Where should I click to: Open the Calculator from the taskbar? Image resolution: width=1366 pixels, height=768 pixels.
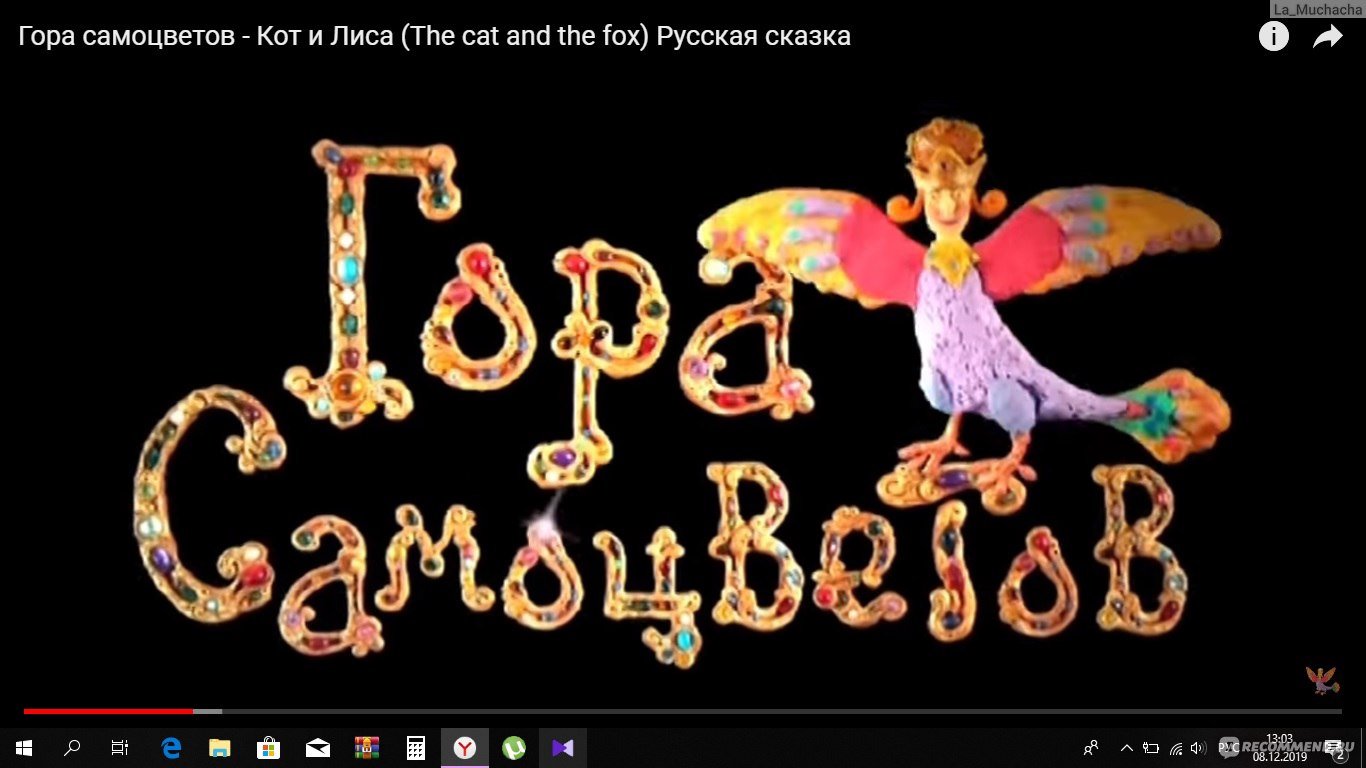[x=416, y=747]
